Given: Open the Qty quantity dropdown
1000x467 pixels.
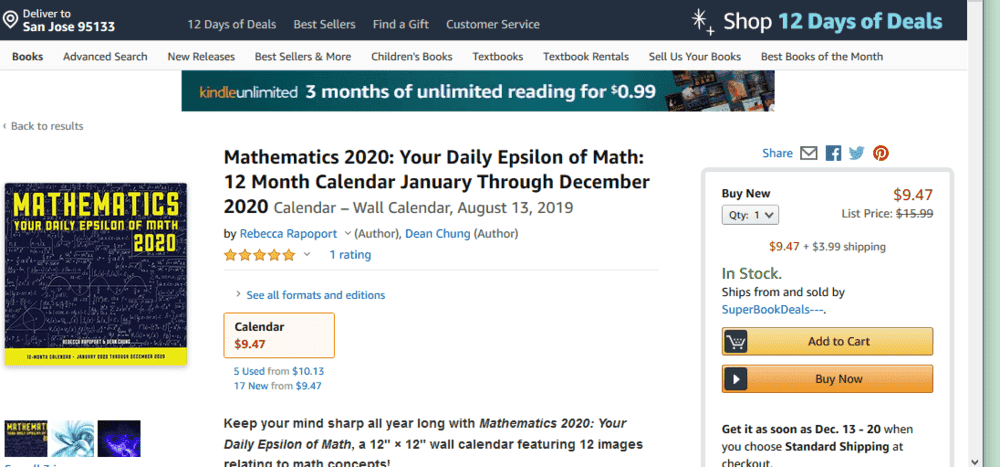Looking at the screenshot, I should tap(750, 214).
